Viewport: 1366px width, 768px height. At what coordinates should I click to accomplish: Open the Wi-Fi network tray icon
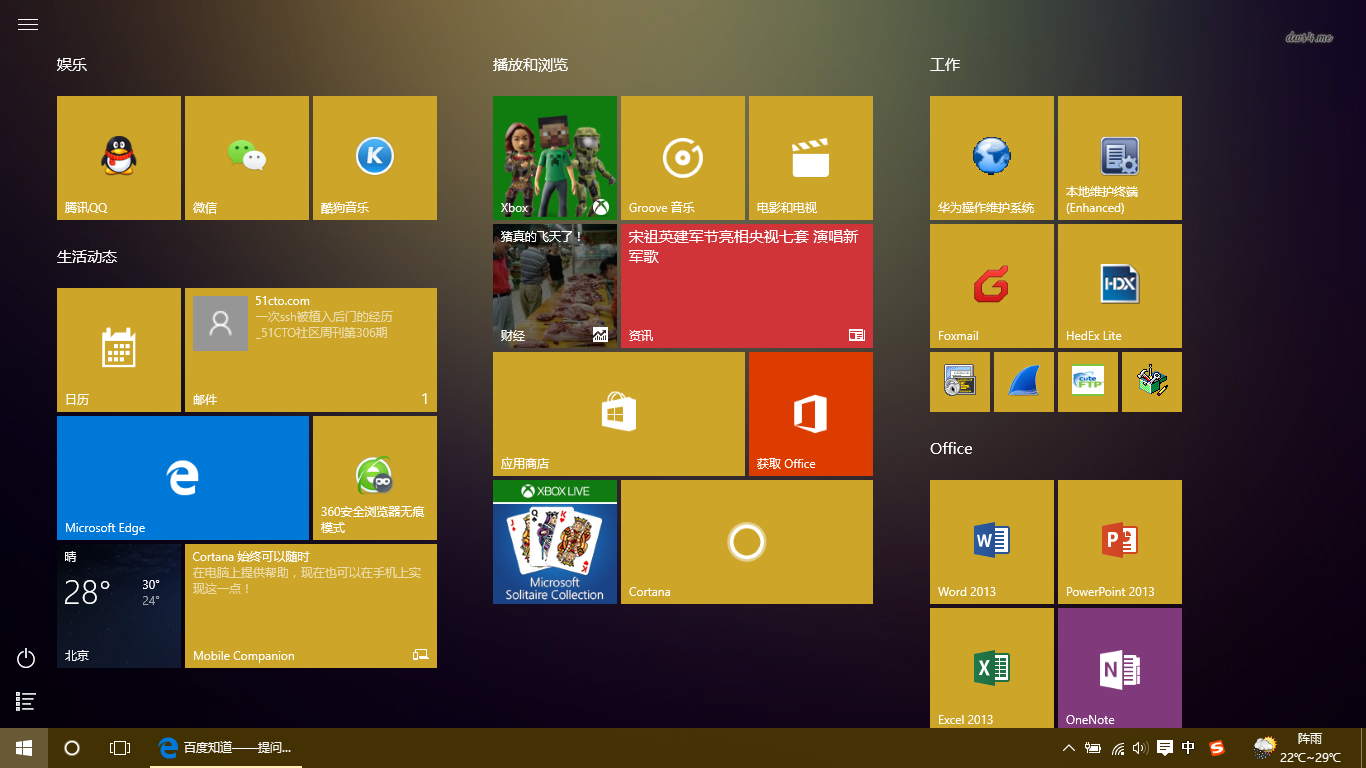click(1118, 748)
